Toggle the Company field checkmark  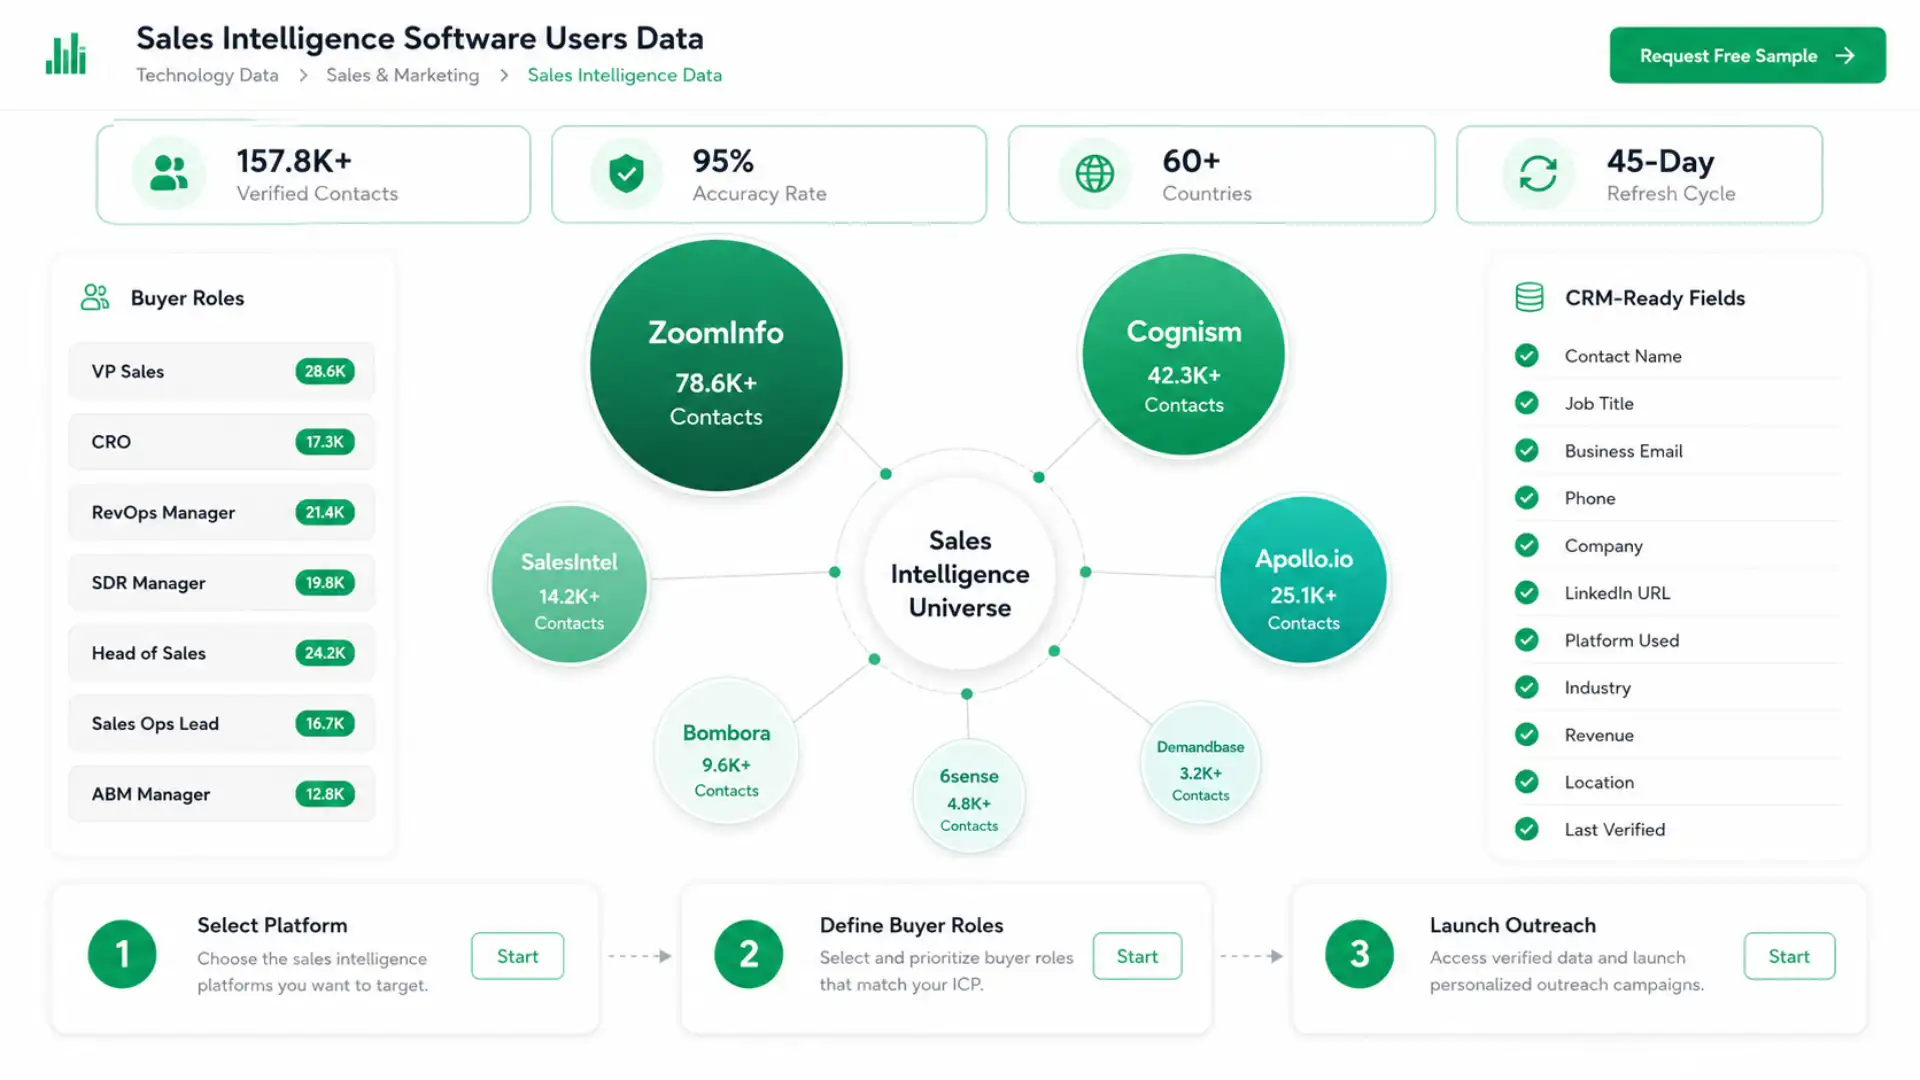pos(1526,545)
